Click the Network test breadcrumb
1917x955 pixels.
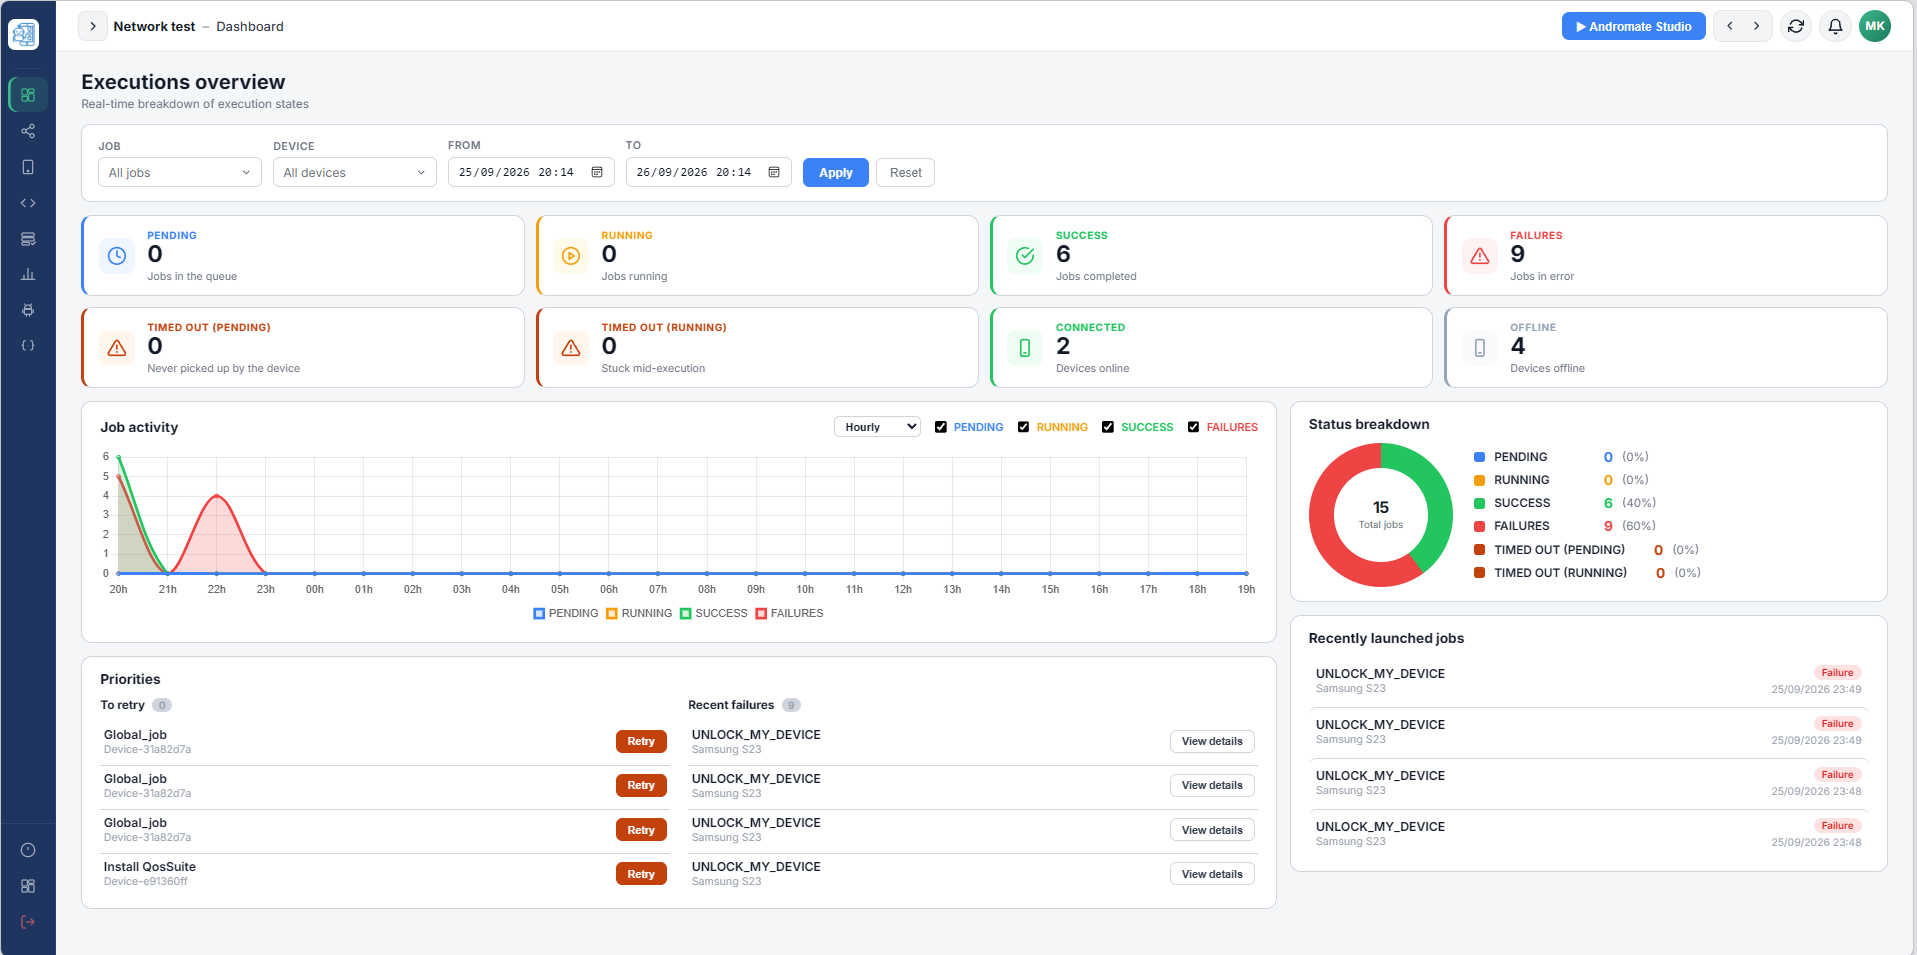[x=154, y=26]
